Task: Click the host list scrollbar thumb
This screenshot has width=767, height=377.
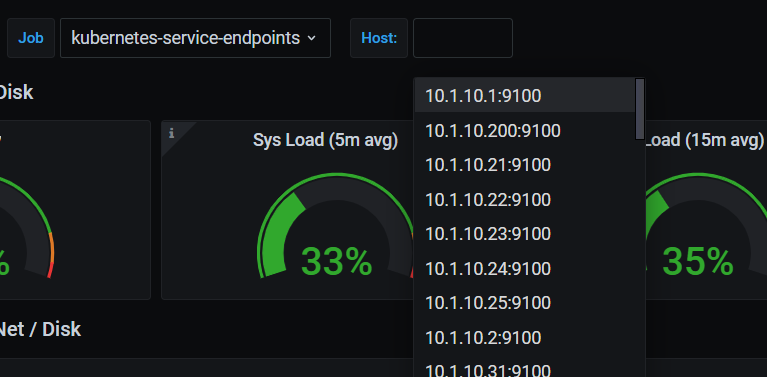Action: [x=639, y=109]
